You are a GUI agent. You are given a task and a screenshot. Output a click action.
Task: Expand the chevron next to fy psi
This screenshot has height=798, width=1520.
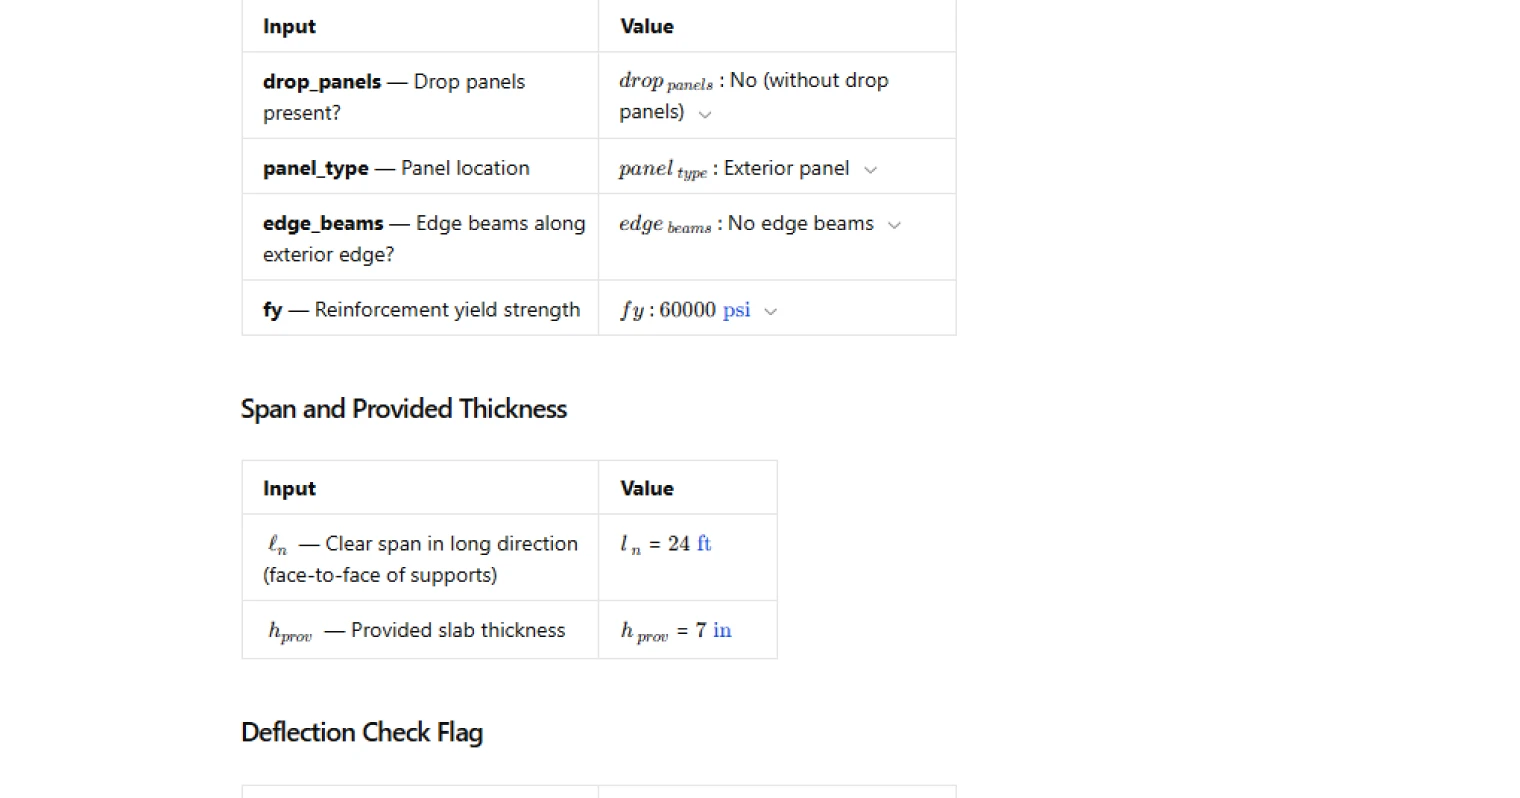click(770, 312)
